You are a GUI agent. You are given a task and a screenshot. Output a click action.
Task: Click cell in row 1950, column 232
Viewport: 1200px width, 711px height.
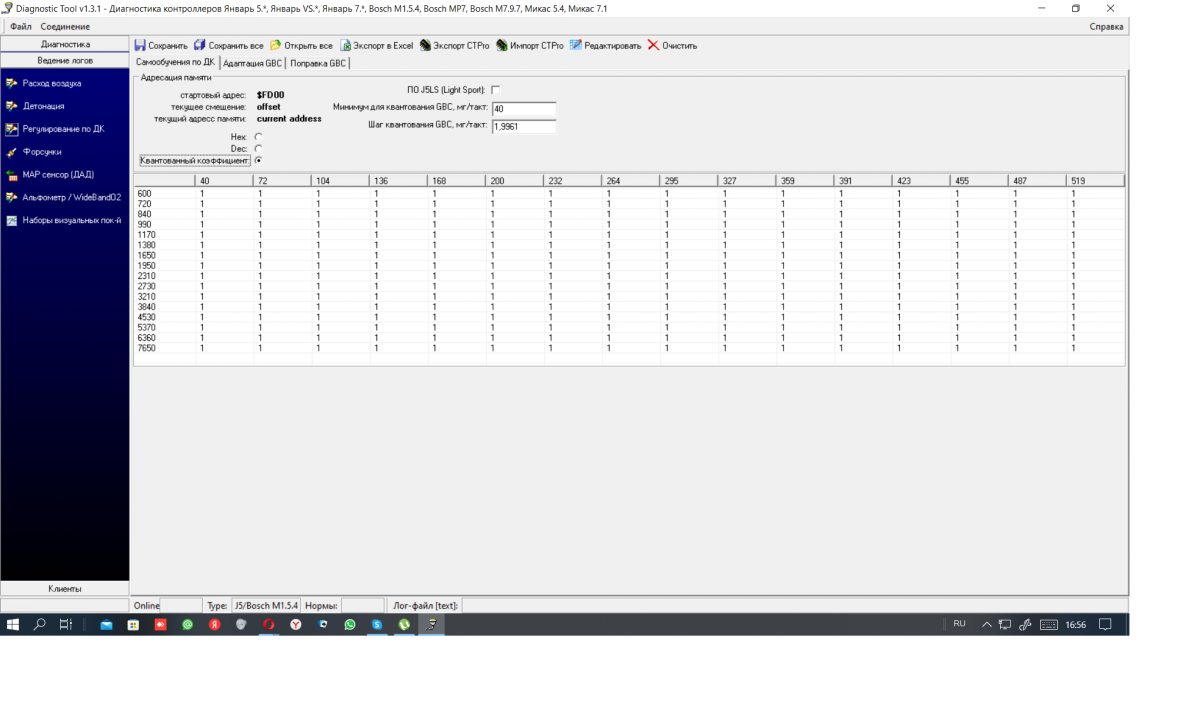572,265
